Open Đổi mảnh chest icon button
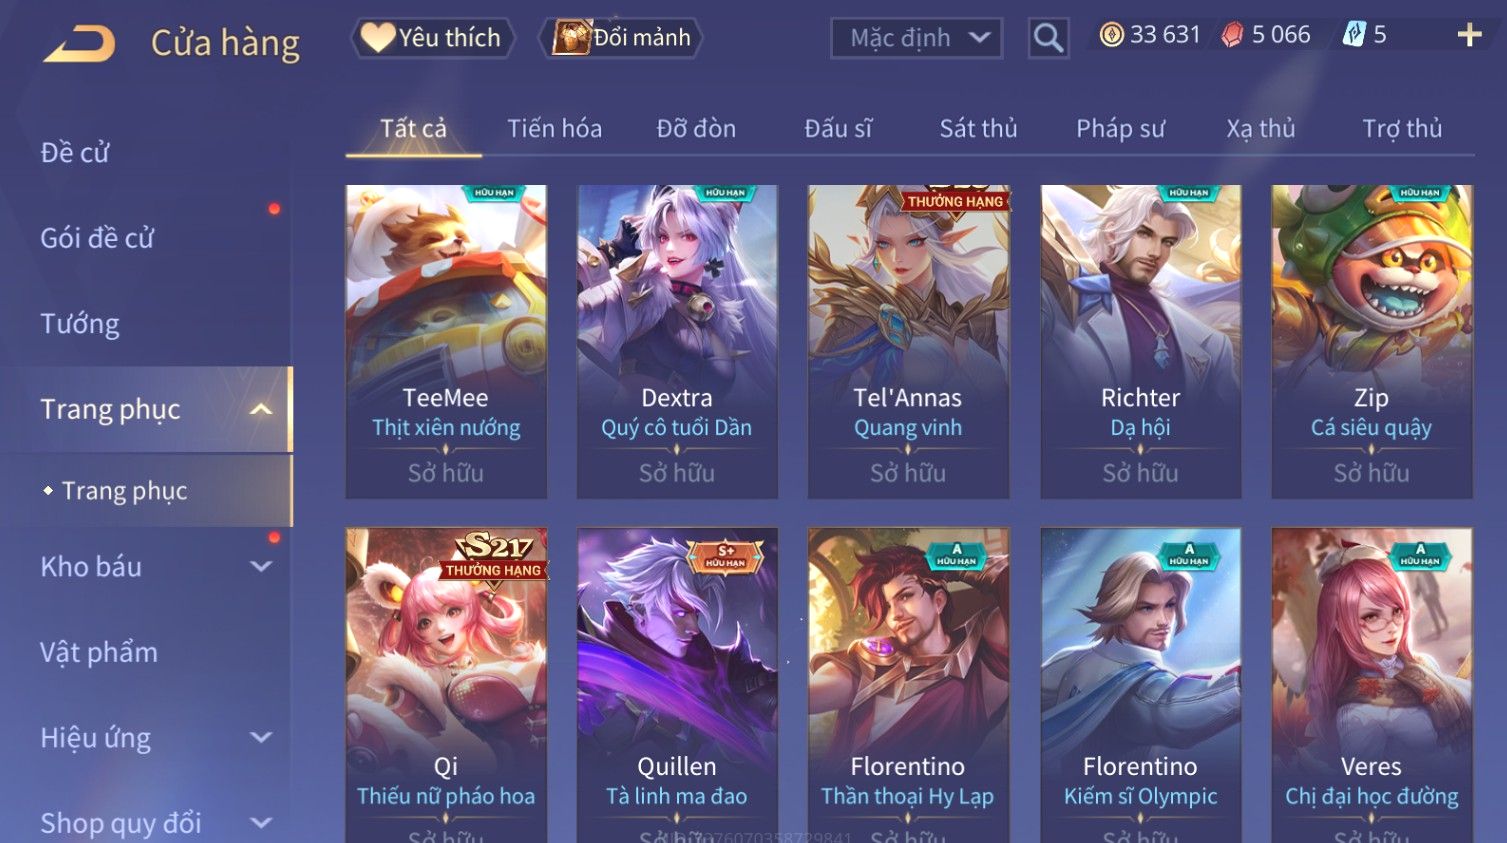Image resolution: width=1507 pixels, height=843 pixels. tap(621, 38)
